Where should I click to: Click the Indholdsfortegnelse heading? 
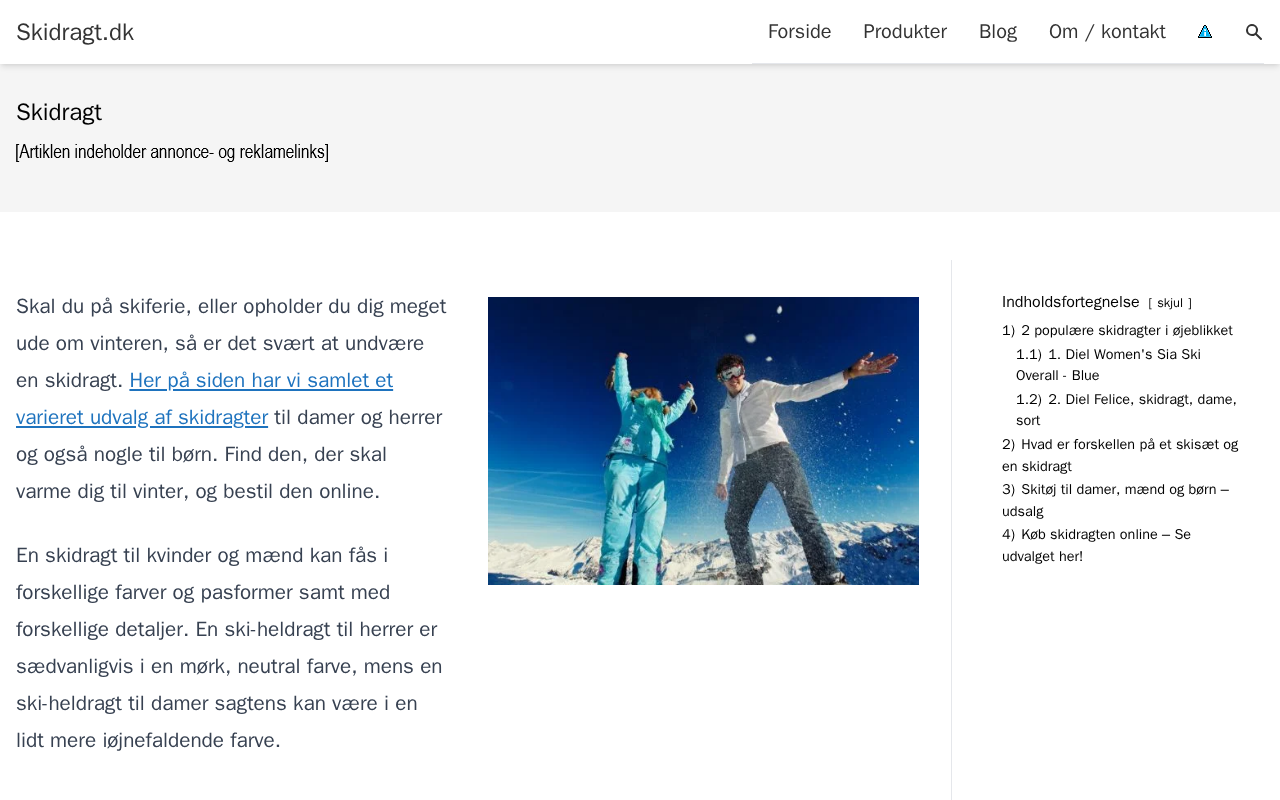(x=1070, y=302)
